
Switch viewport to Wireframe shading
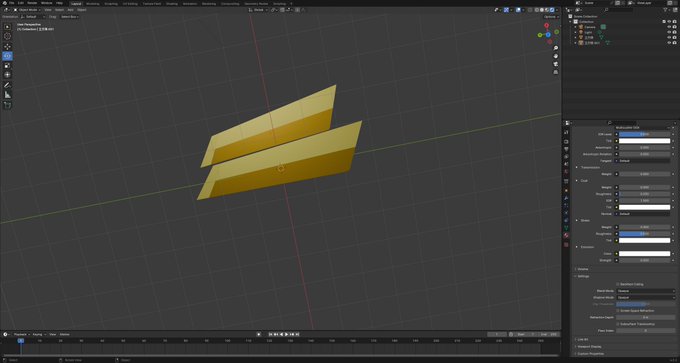pyautogui.click(x=536, y=10)
